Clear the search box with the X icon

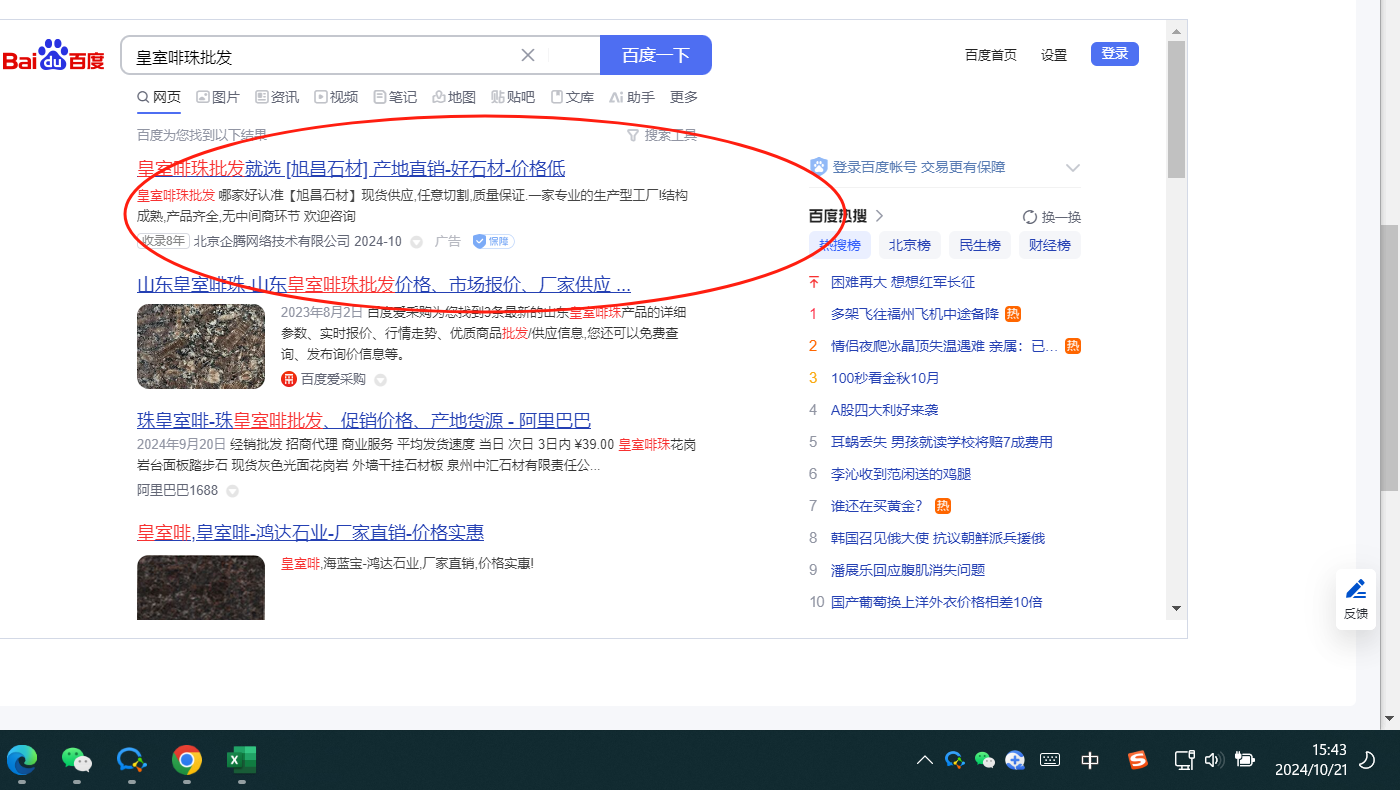tap(528, 55)
